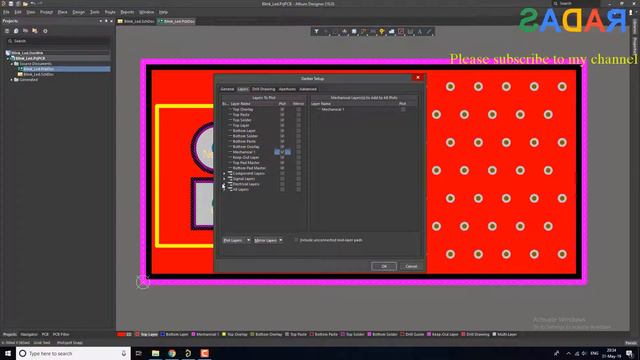Select the place line tool icon
The image size is (640, 360).
pyautogui.click(x=429, y=31)
